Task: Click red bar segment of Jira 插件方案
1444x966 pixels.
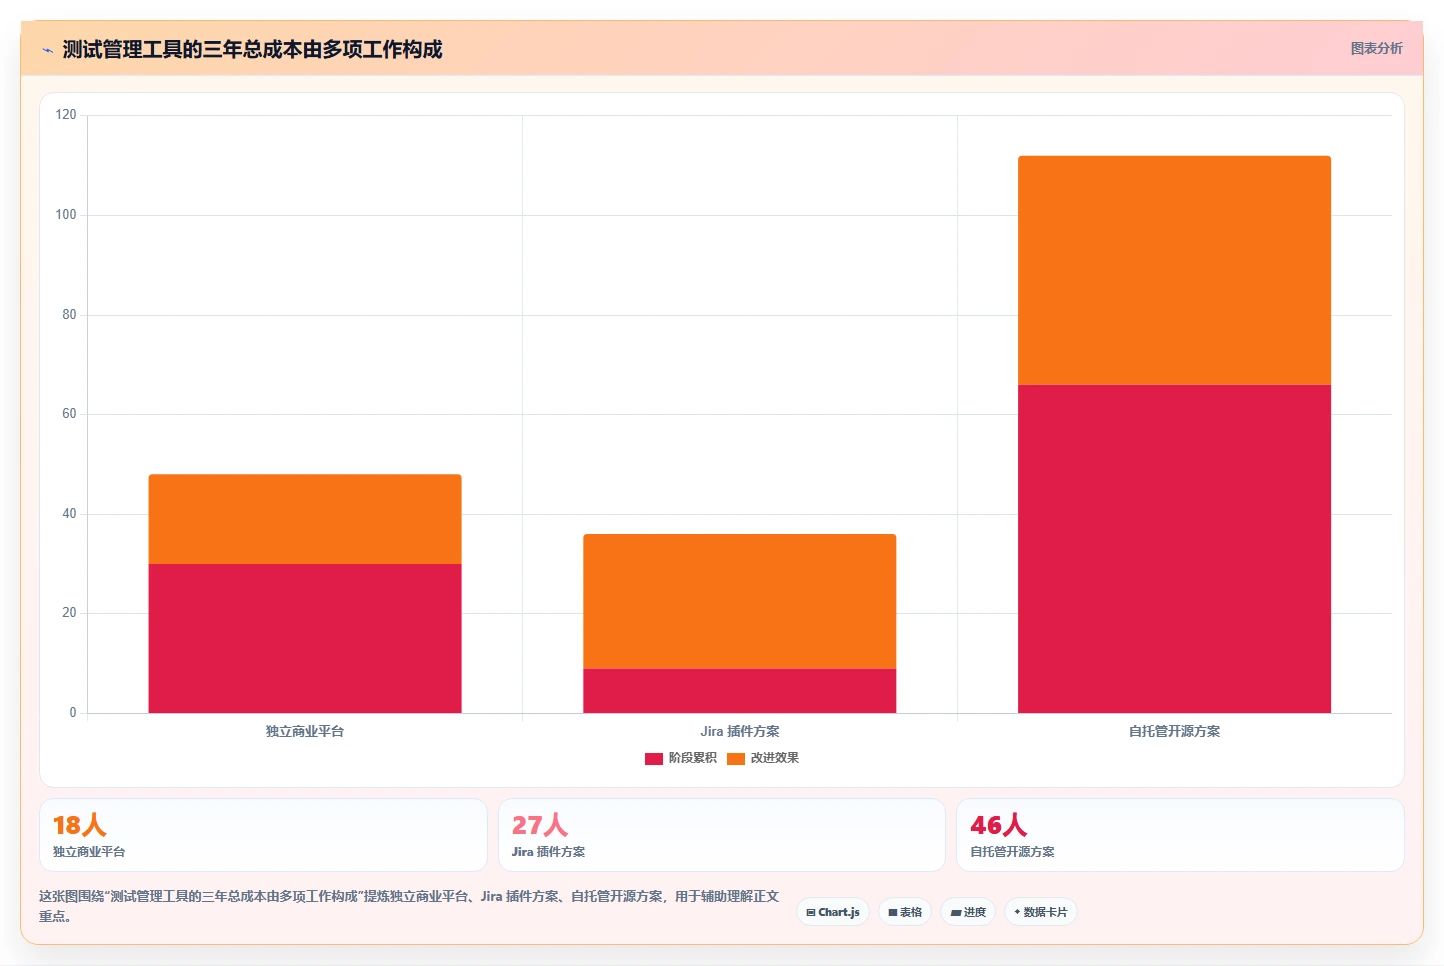Action: tap(740, 691)
